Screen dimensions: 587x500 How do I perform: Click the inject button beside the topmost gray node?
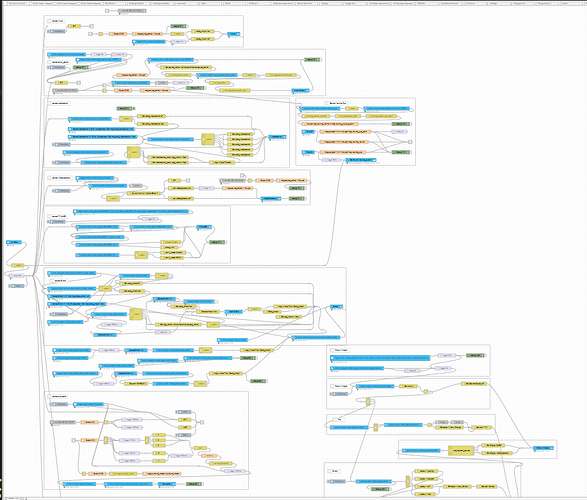click(107, 11)
